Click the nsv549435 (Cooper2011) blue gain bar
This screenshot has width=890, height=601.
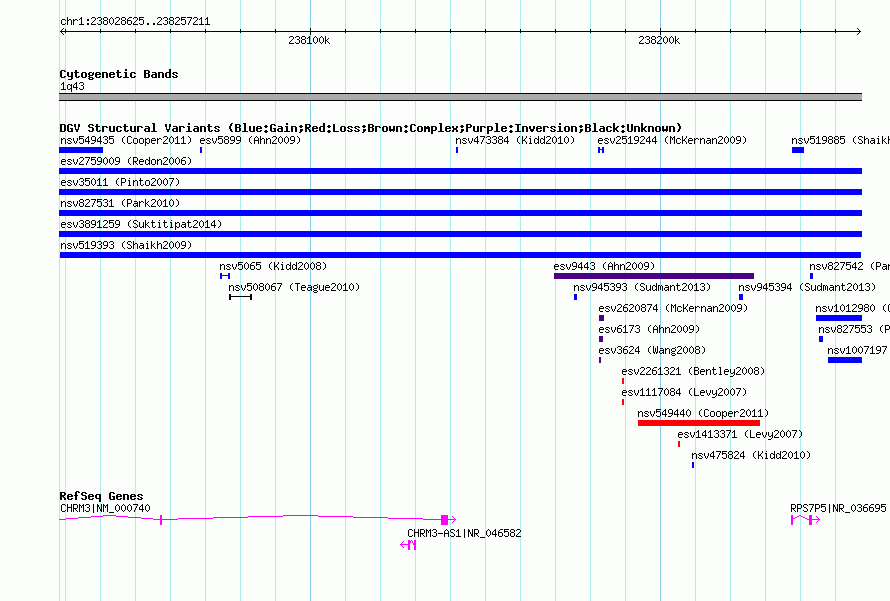(x=81, y=150)
